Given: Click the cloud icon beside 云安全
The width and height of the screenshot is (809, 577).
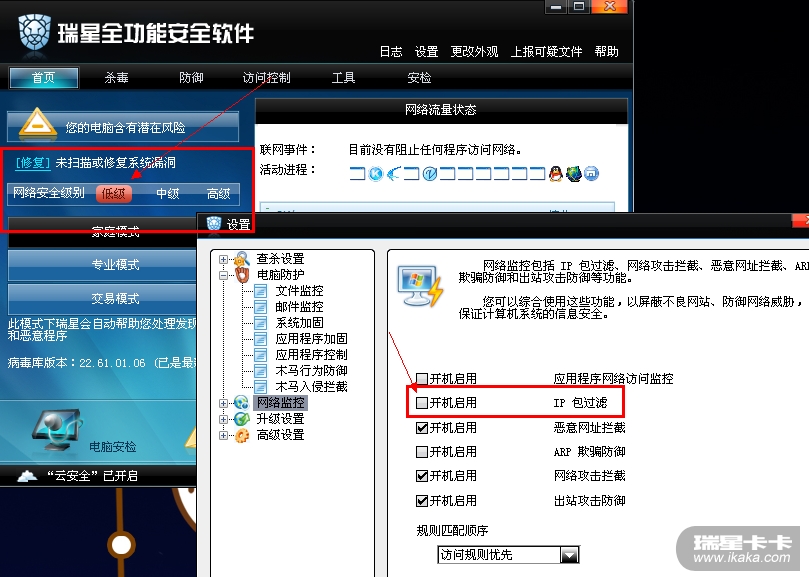Looking at the screenshot, I should pyautogui.click(x=27, y=475).
